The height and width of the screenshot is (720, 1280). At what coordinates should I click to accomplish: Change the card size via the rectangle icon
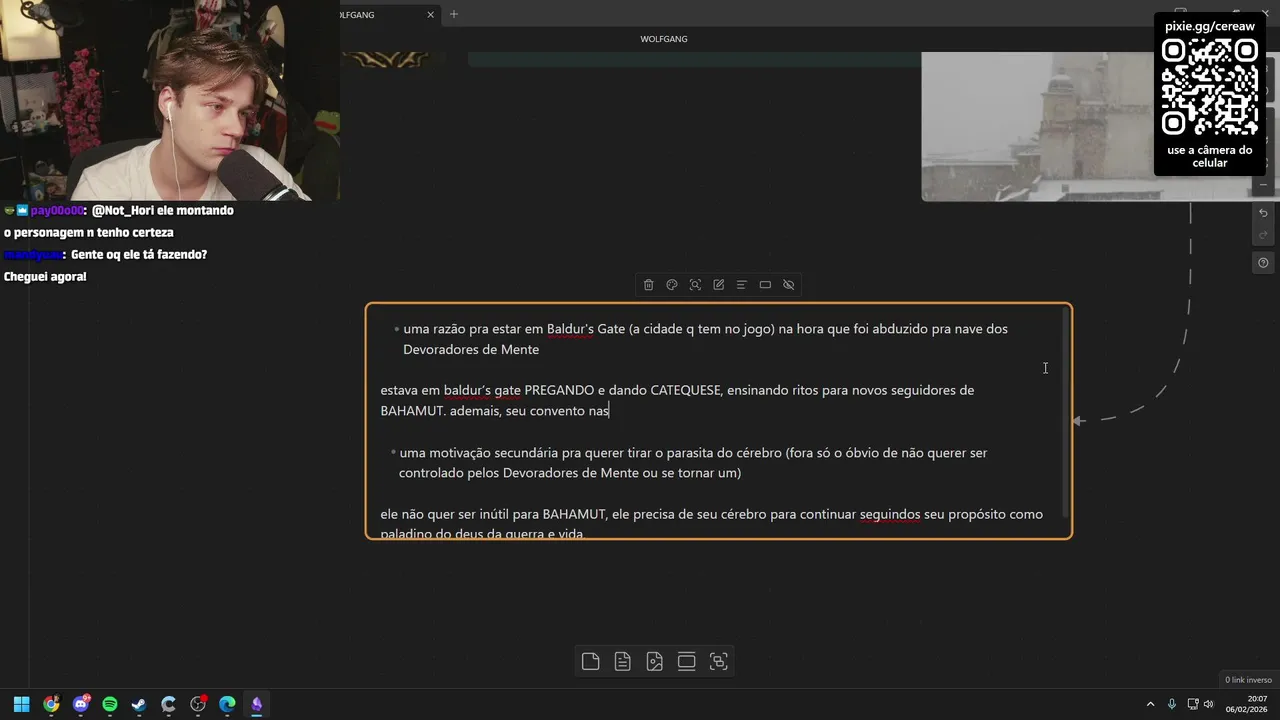765,285
